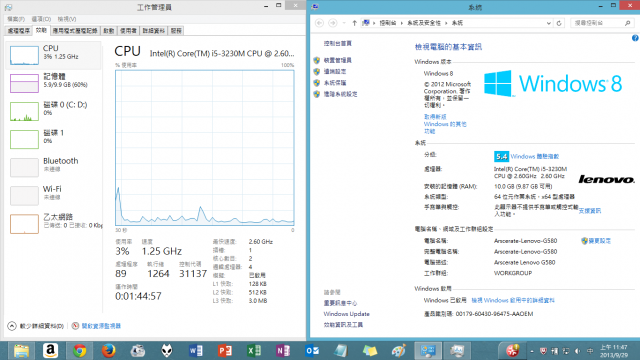
Task: Click the red notification icon in tray
Action: click(x=512, y=350)
